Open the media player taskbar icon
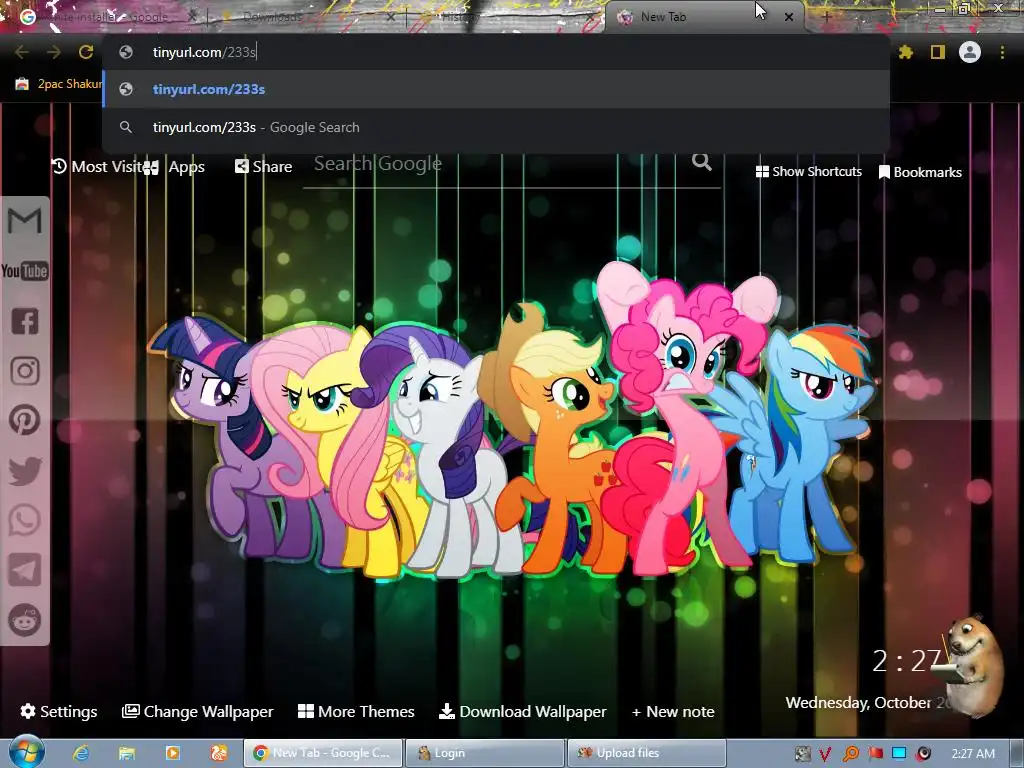Screen dimensions: 1024x768 tap(173, 753)
